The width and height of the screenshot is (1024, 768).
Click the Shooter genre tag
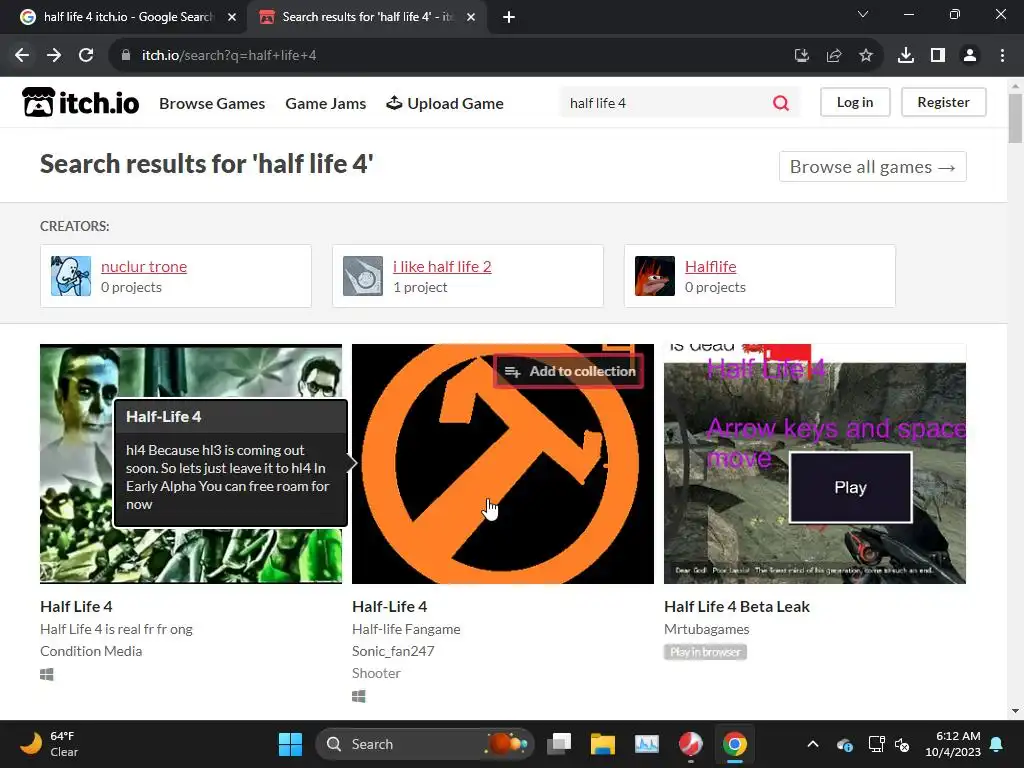(376, 673)
